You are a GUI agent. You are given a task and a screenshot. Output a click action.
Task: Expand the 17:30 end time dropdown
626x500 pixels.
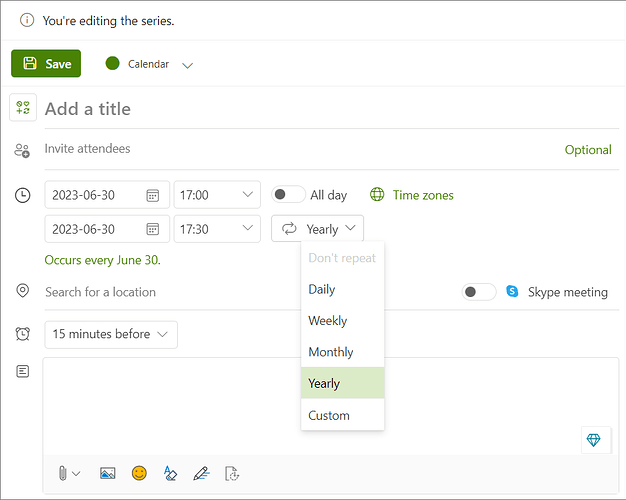coord(217,229)
